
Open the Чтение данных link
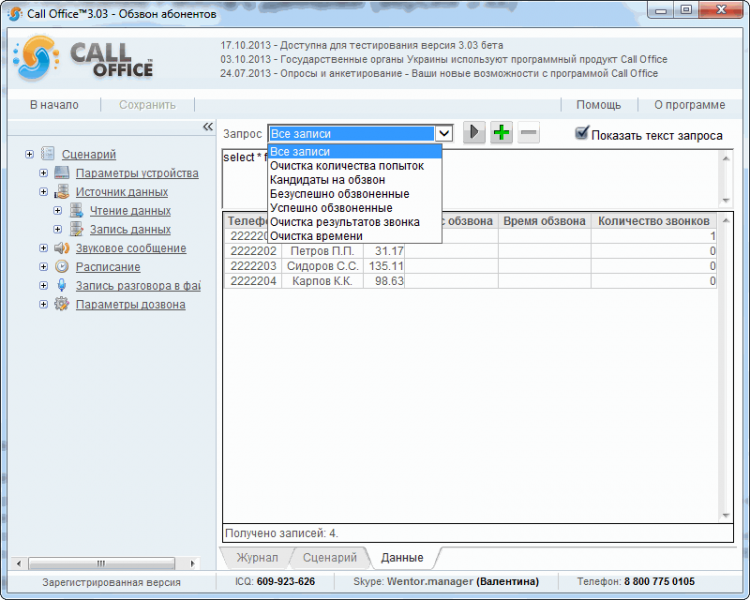(130, 211)
